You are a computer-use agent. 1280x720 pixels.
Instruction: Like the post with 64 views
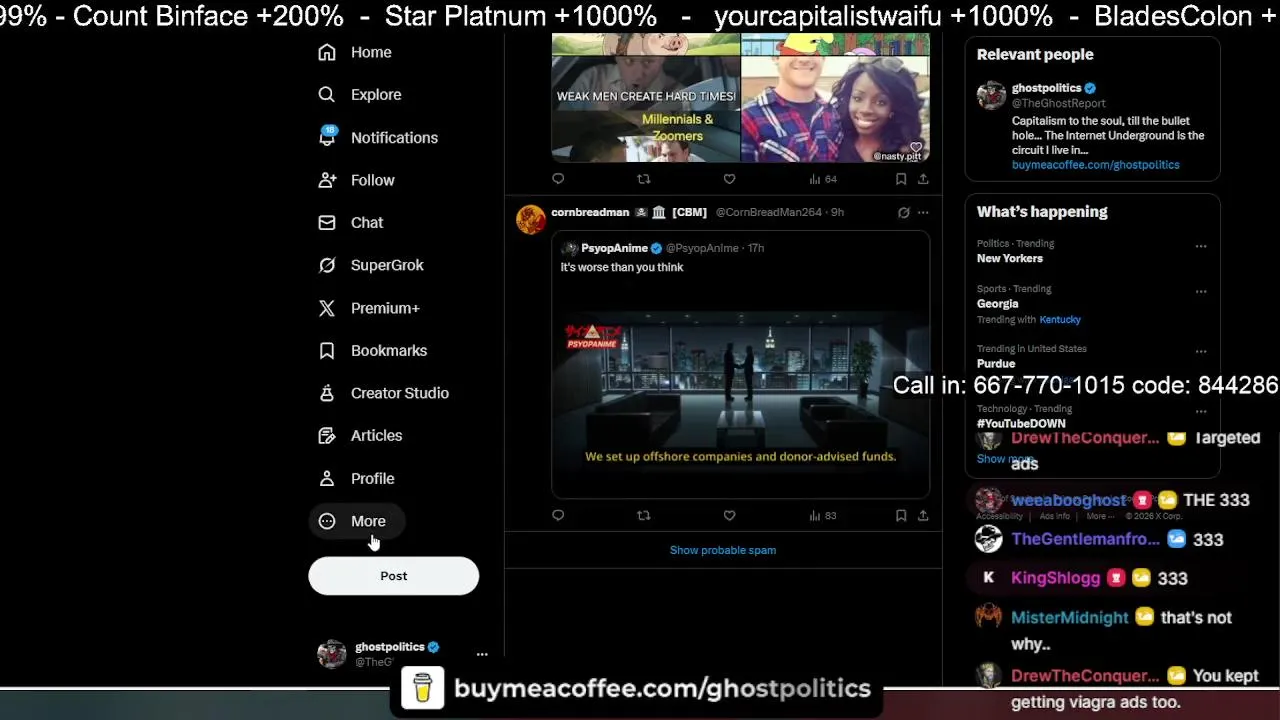[x=729, y=179]
